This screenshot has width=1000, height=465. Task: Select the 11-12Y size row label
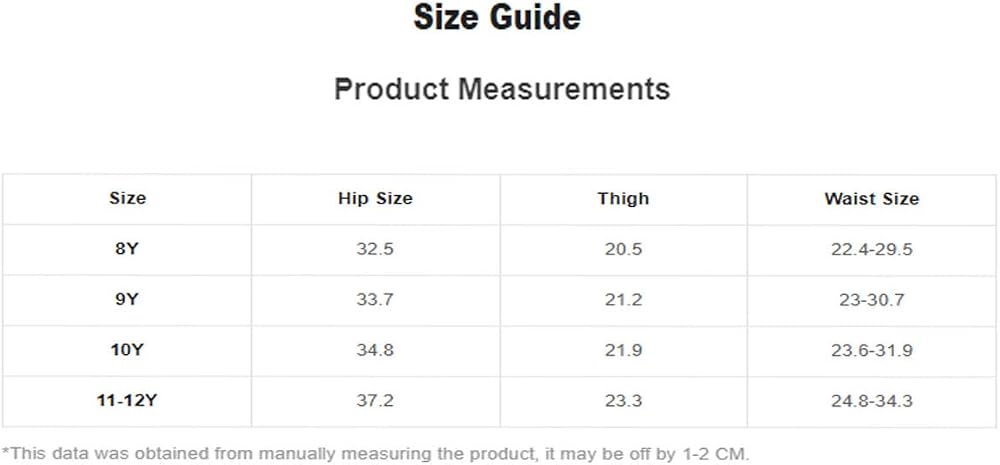point(127,401)
